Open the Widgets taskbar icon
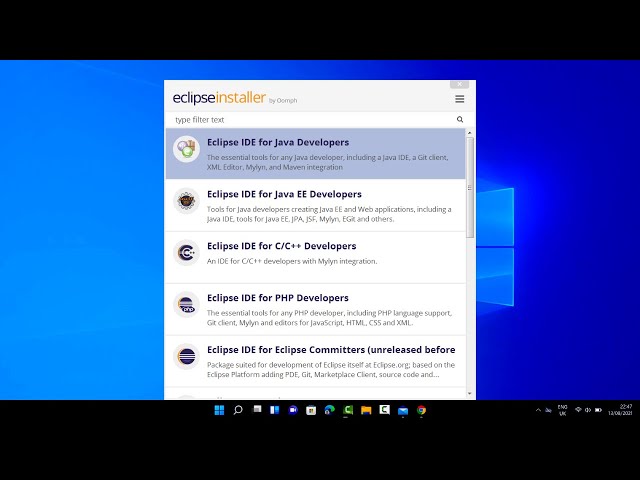 tap(275, 410)
